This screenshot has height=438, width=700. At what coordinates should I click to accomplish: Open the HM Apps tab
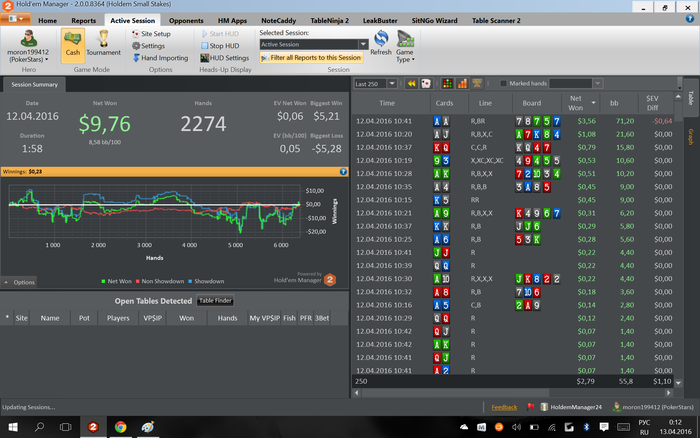[x=232, y=21]
